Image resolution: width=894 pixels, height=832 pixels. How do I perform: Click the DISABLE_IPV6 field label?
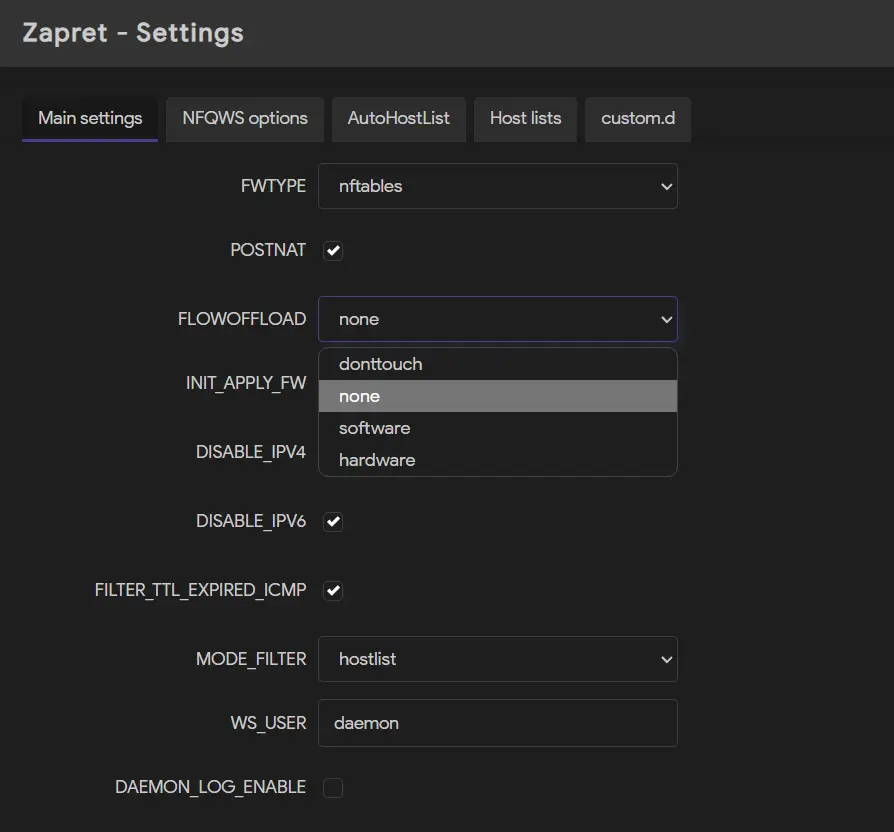251,521
